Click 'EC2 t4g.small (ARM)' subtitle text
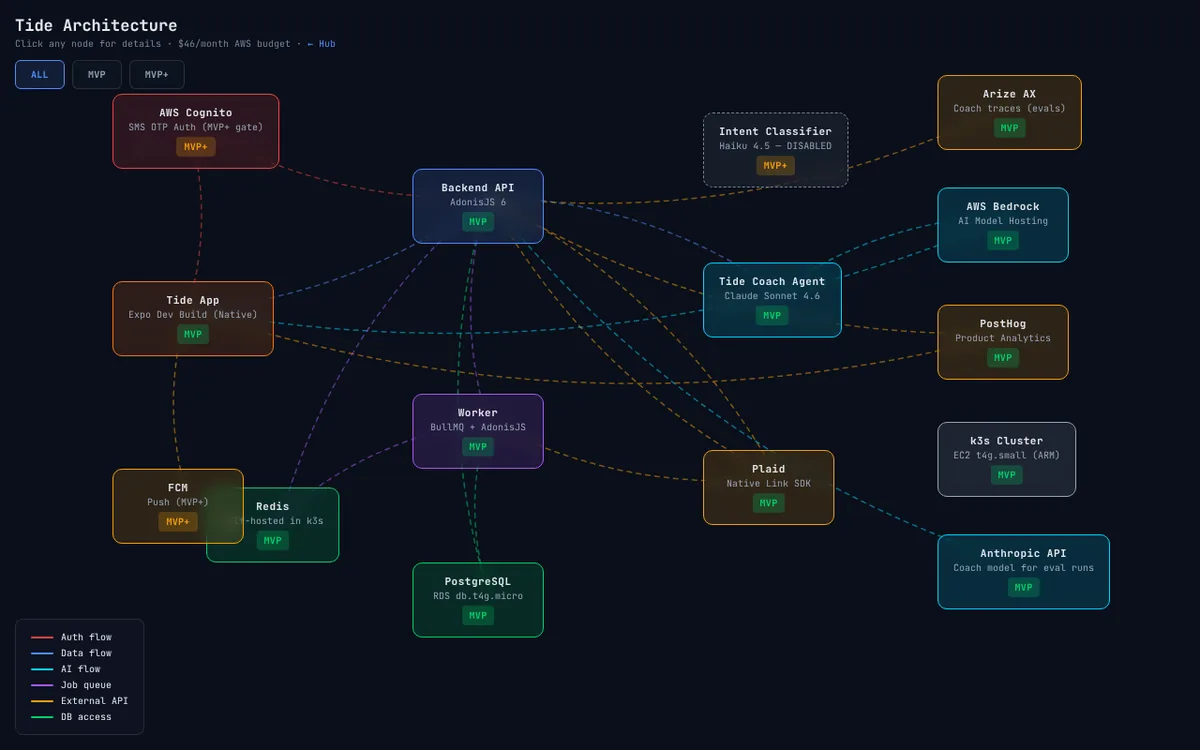This screenshot has height=750, width=1200. [x=1007, y=455]
